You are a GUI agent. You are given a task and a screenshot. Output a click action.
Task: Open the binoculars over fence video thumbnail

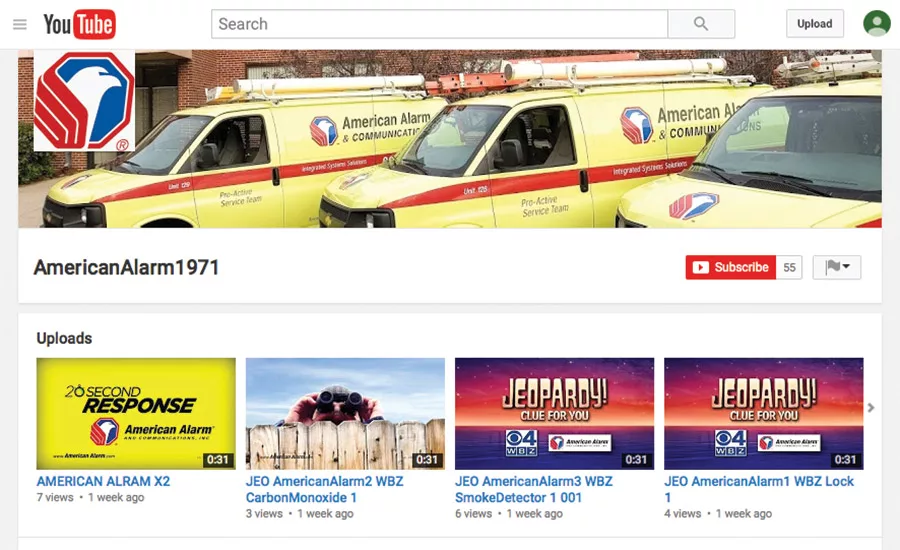345,413
